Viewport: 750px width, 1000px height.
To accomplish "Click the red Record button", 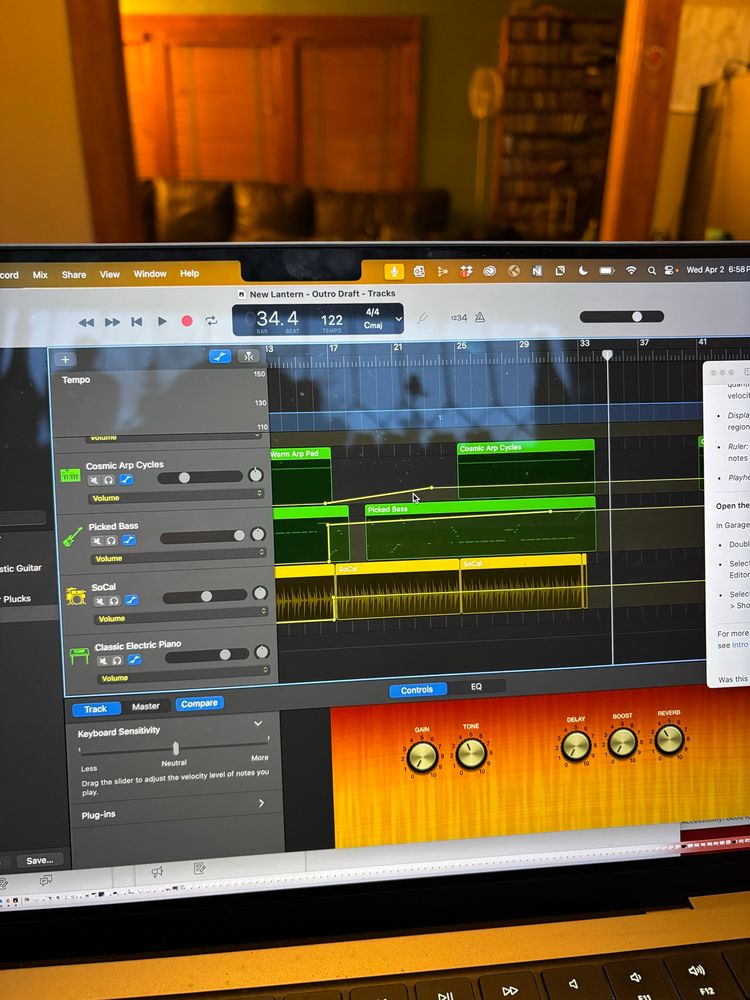I will [187, 321].
